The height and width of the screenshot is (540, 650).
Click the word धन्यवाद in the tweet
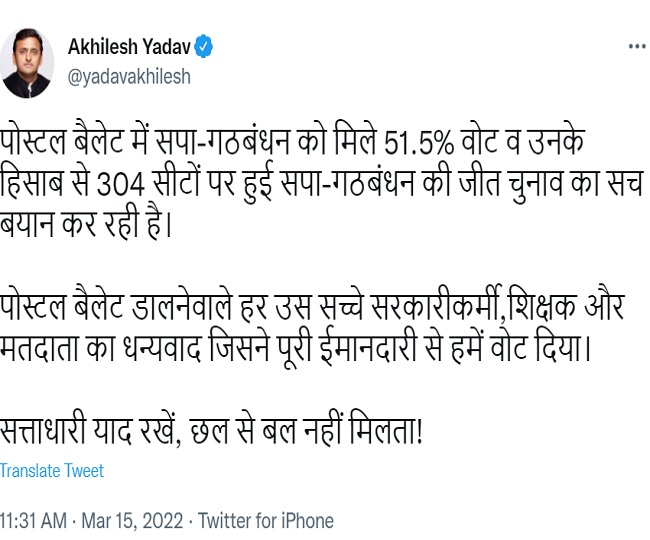[162, 347]
